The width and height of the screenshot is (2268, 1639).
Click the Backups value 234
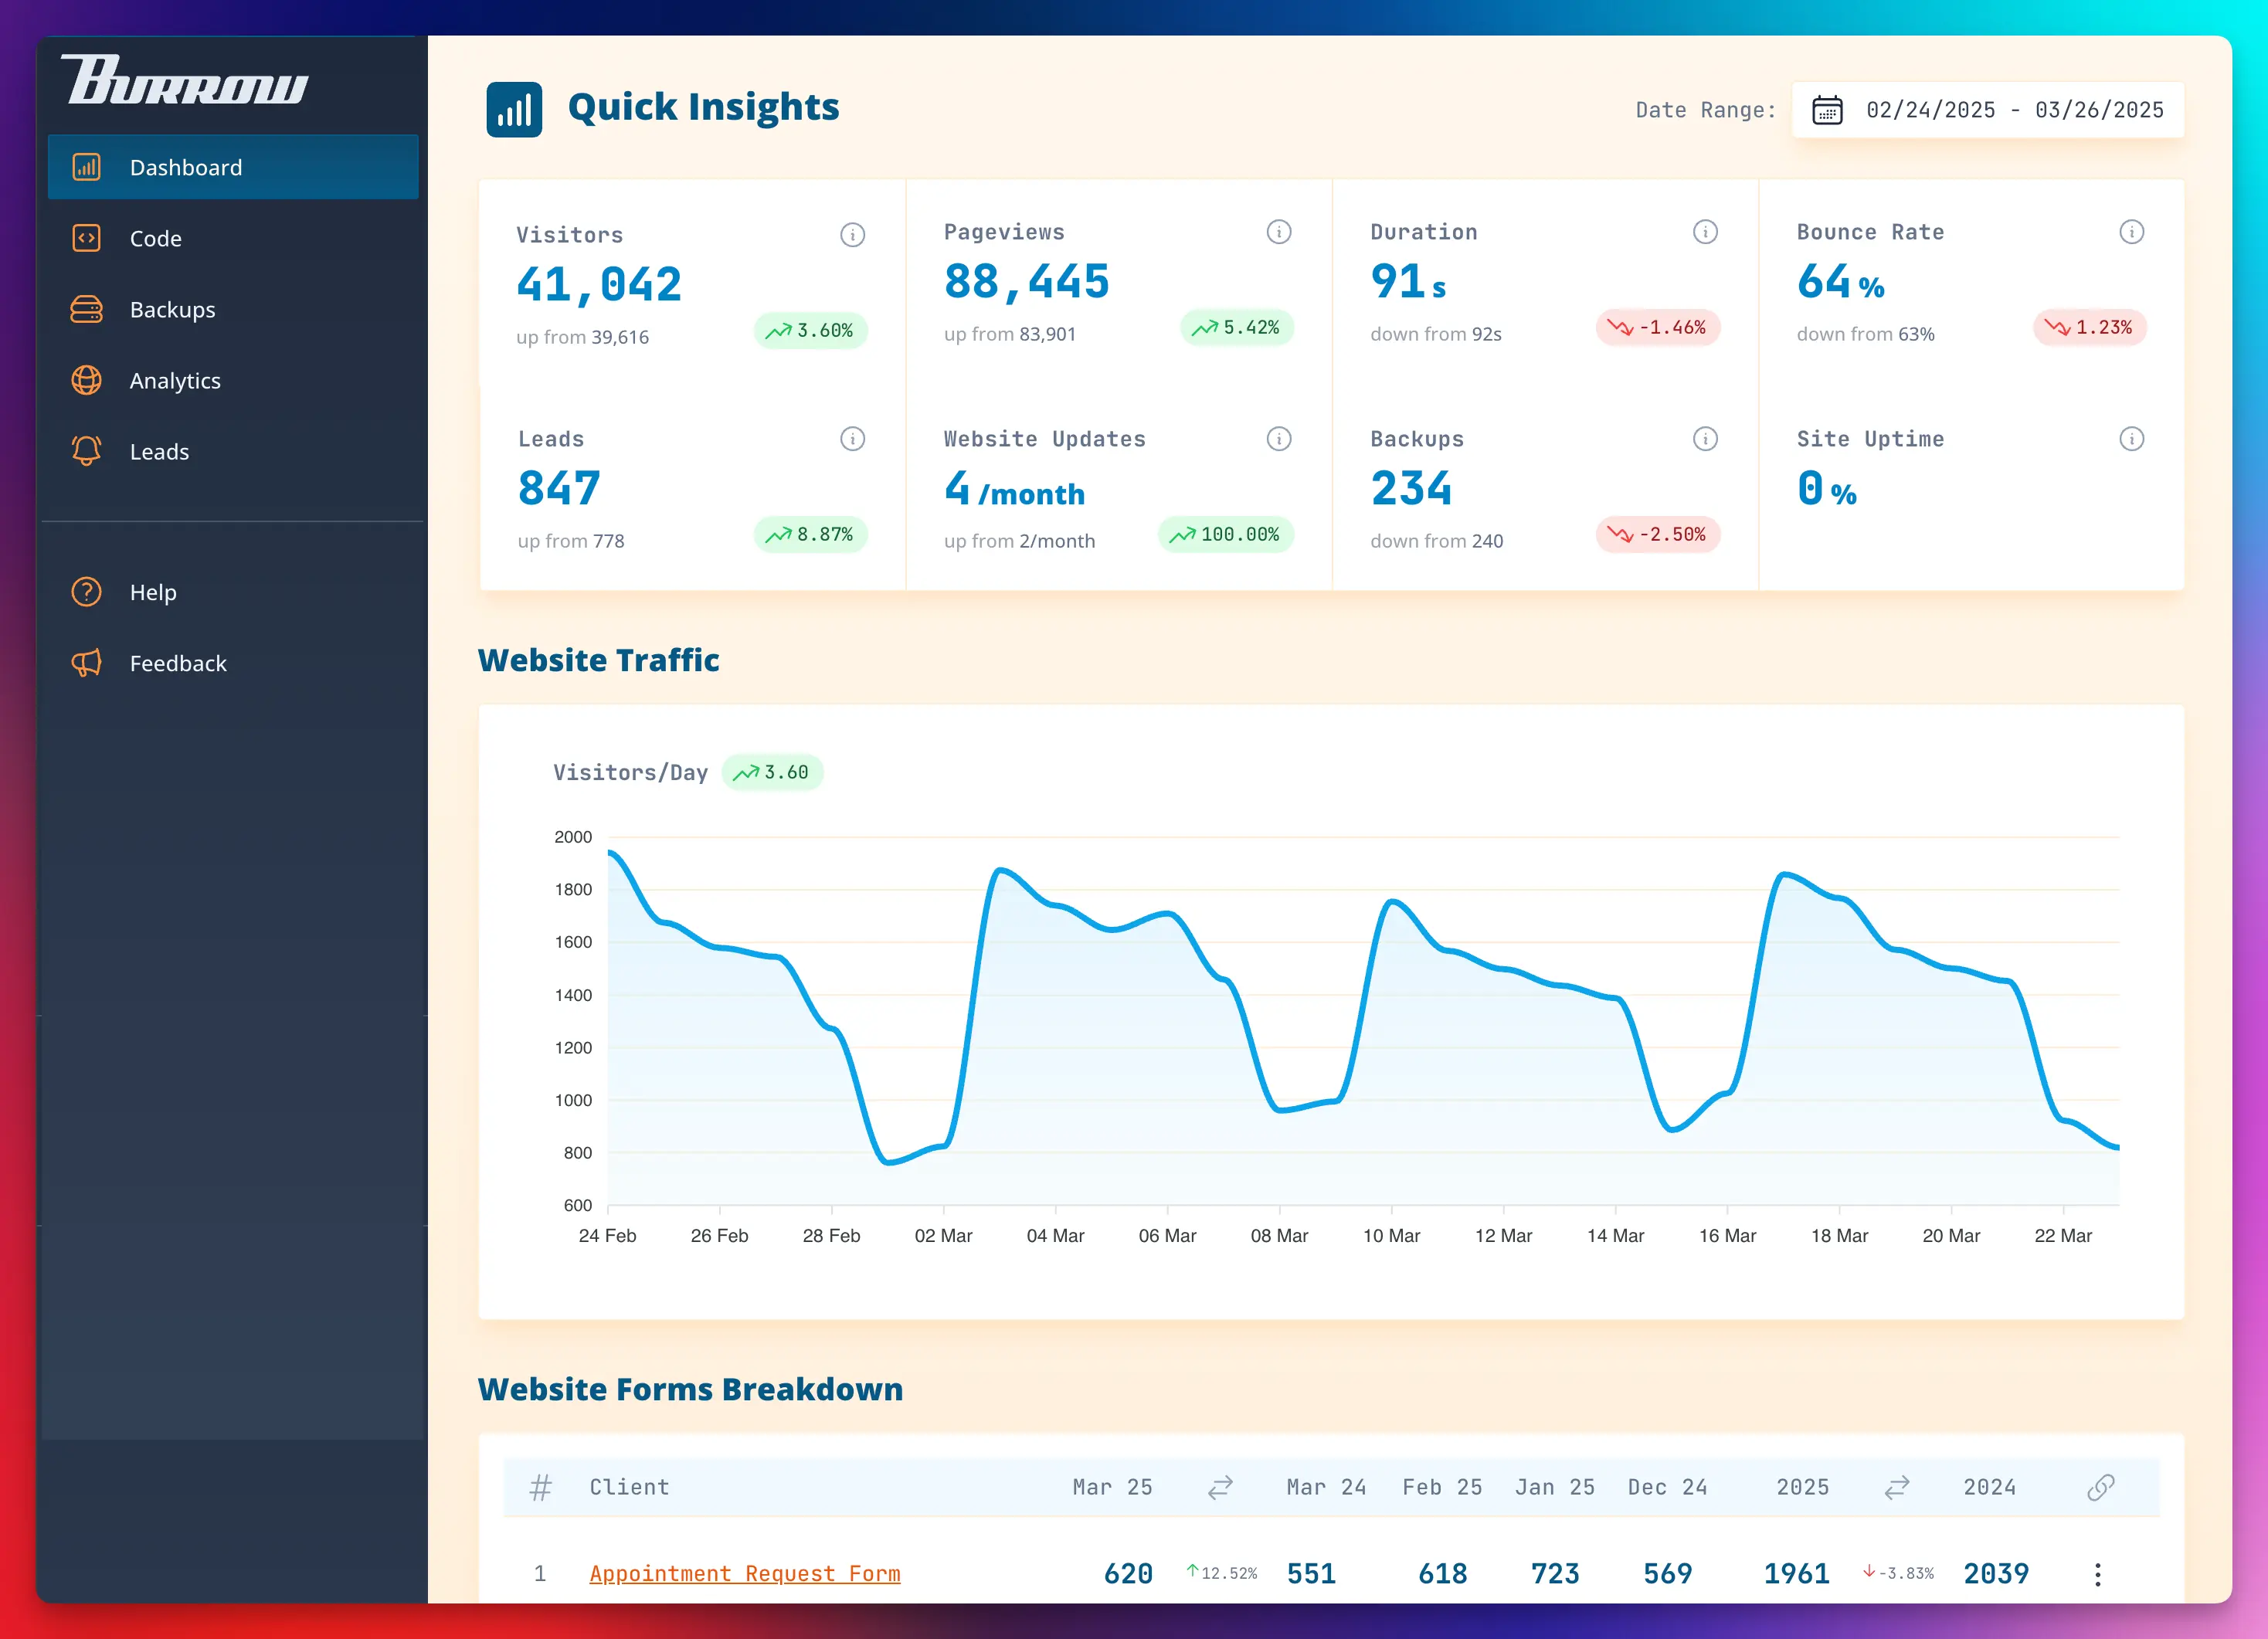(1411, 489)
